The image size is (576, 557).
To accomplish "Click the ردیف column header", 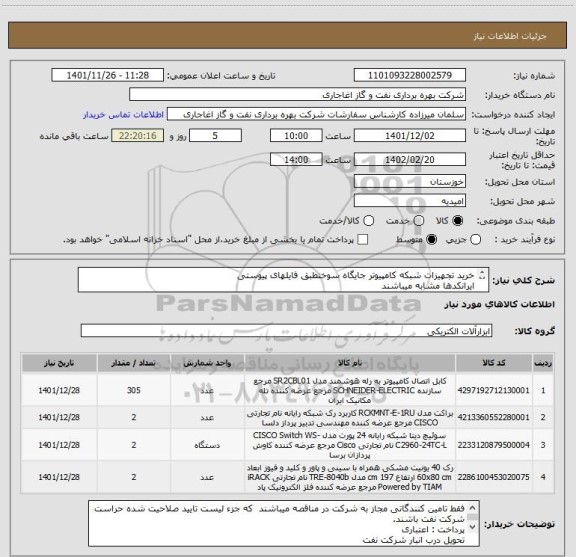I will tap(543, 363).
